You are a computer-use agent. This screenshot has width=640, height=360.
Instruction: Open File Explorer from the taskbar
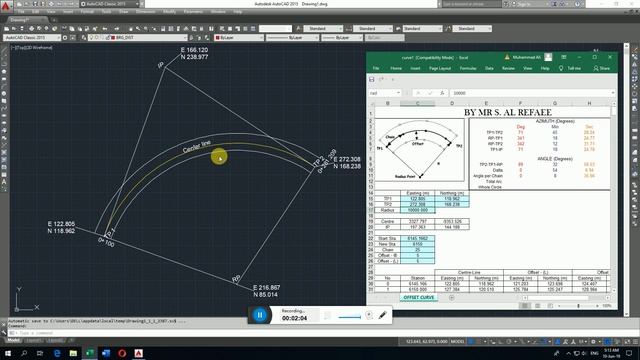click(73, 353)
